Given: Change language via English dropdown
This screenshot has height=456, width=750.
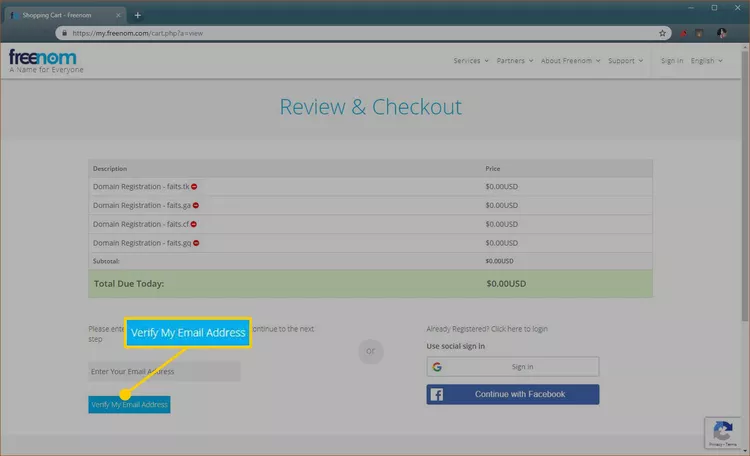Looking at the screenshot, I should coord(706,61).
